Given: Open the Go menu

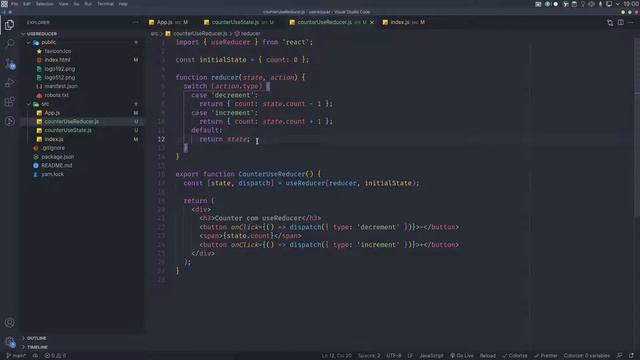Looking at the screenshot, I should 76,4.
